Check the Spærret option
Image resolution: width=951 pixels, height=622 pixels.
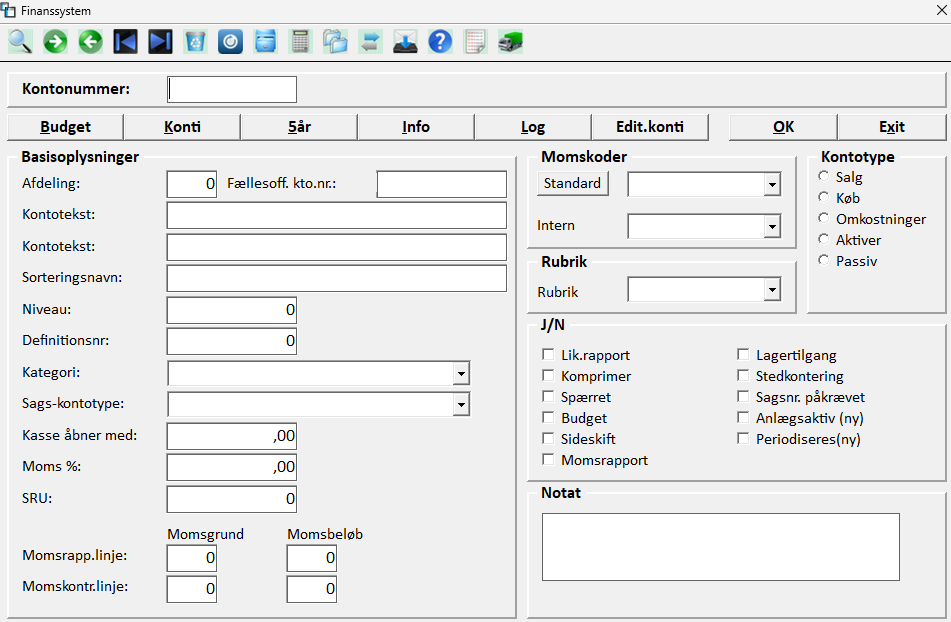548,396
